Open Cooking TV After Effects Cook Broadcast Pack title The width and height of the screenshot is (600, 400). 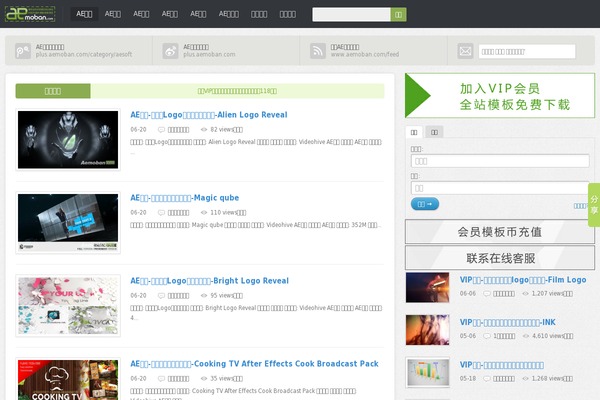pyautogui.click(x=254, y=364)
